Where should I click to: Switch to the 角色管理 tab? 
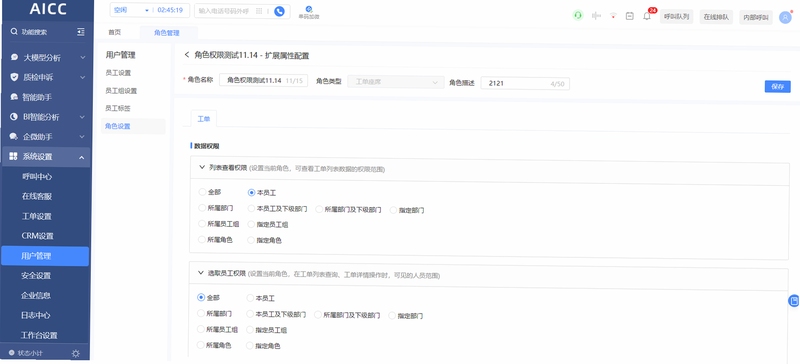[167, 33]
